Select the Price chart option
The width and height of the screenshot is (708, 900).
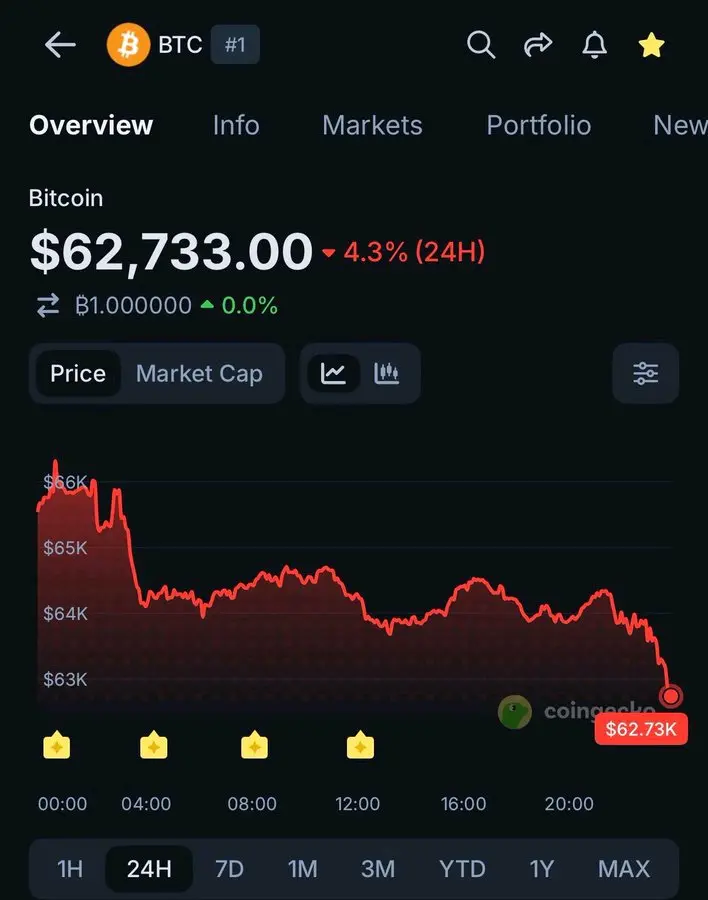pos(78,374)
